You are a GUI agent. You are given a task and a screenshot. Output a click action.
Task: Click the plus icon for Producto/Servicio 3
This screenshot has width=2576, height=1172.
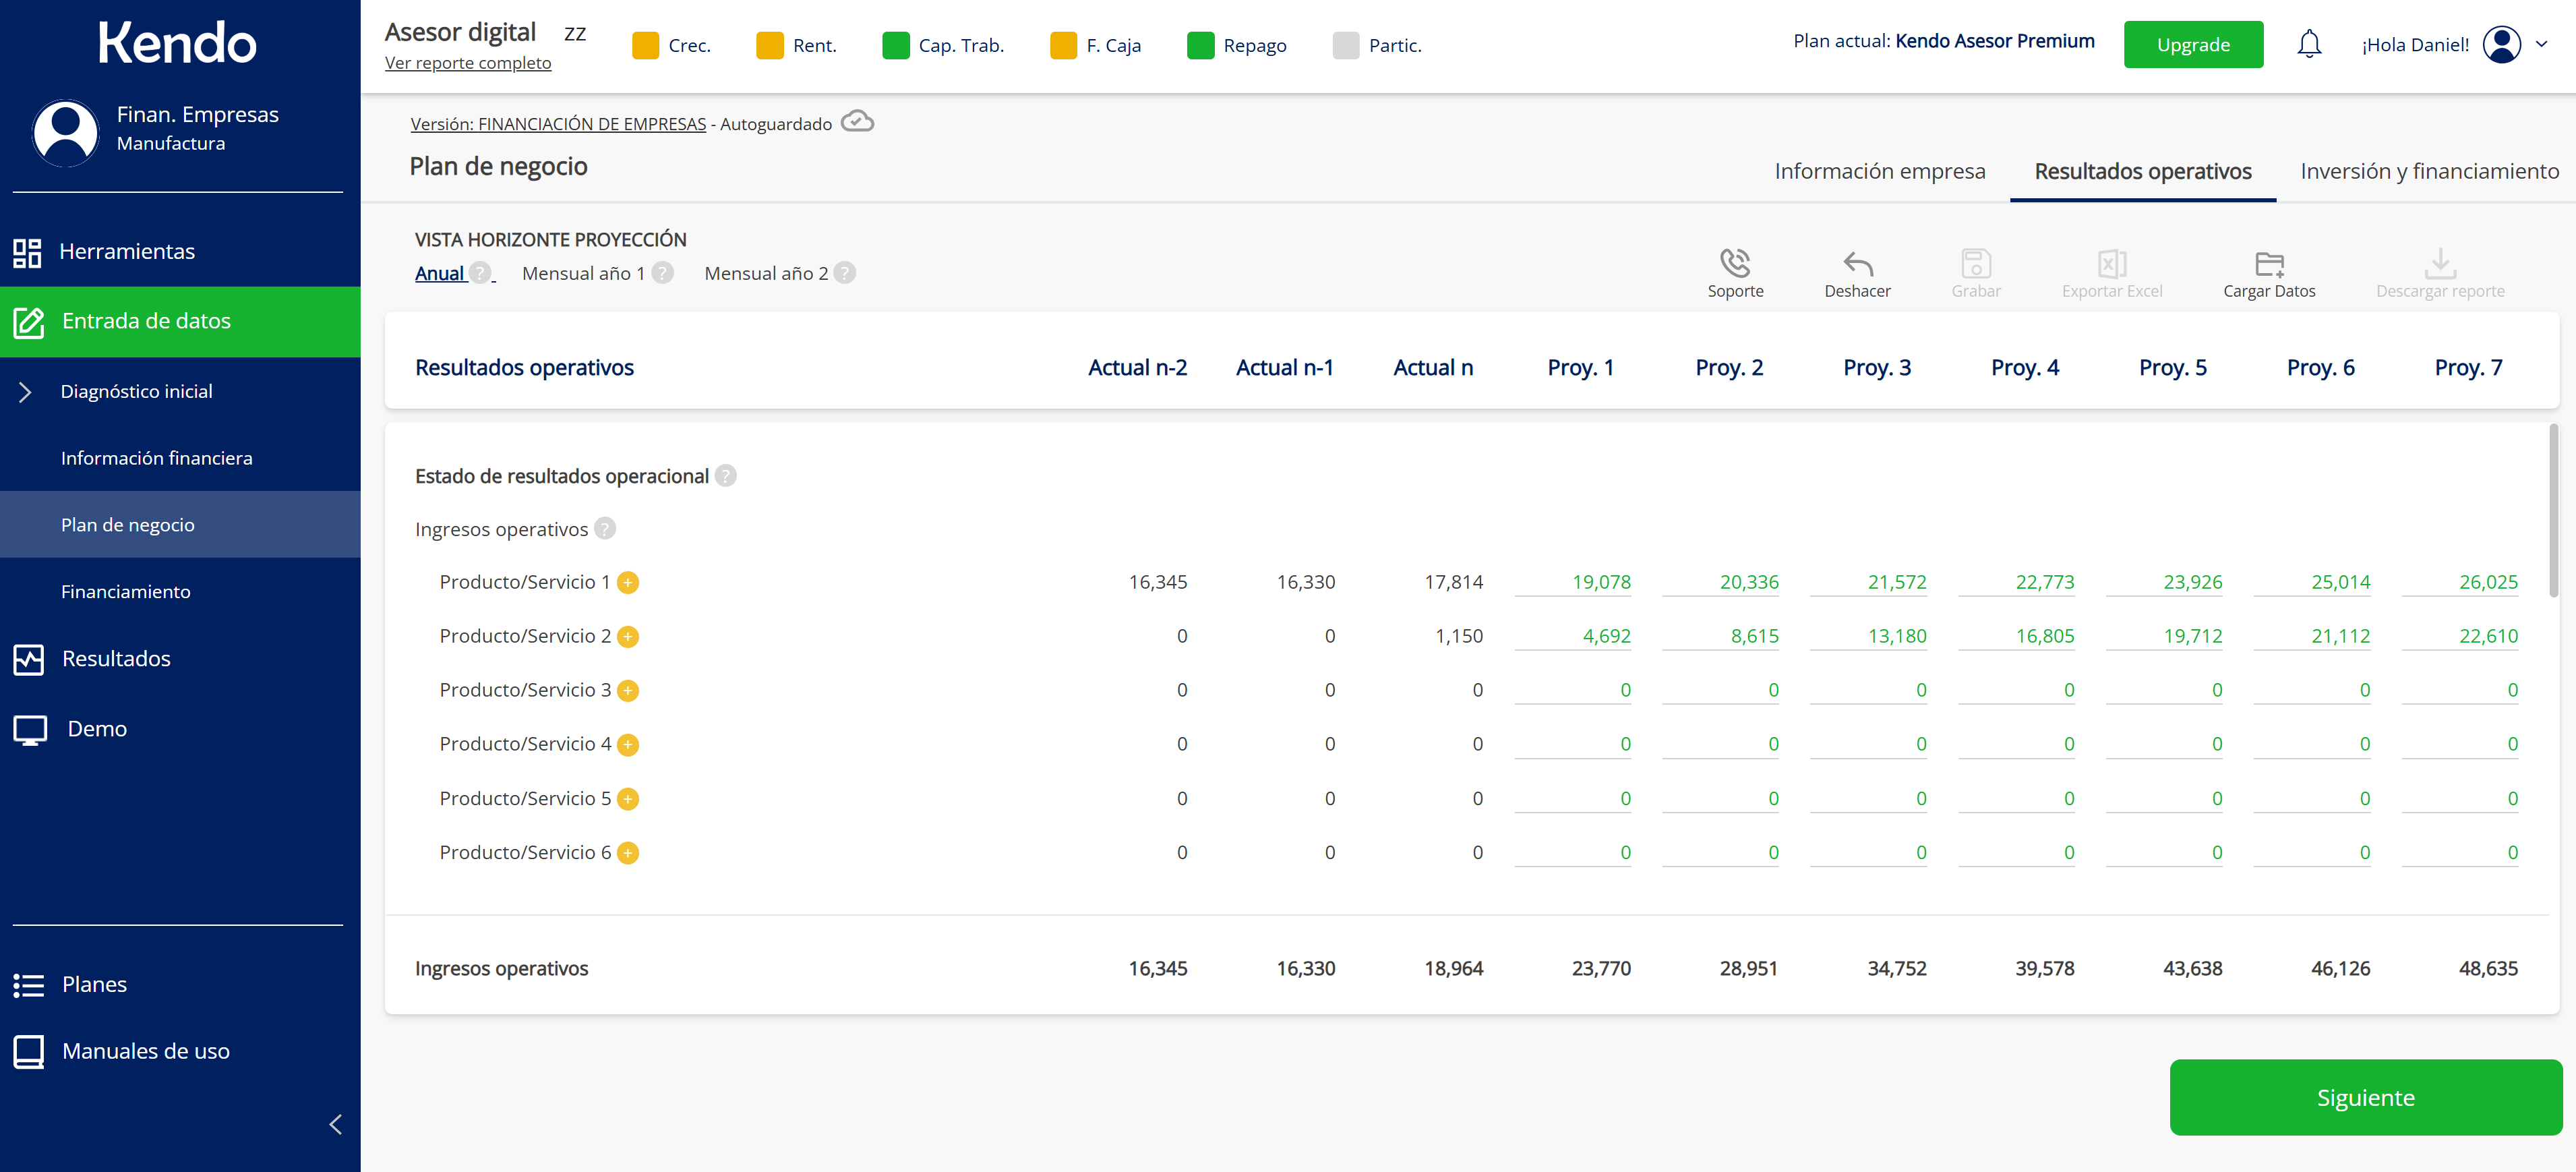point(628,691)
